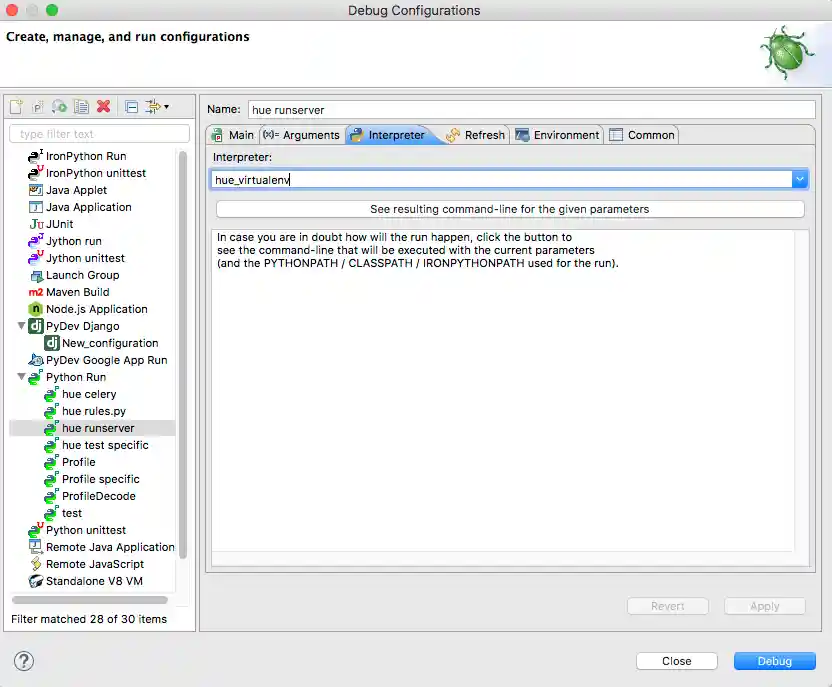Click the help question mark icon

22,661
